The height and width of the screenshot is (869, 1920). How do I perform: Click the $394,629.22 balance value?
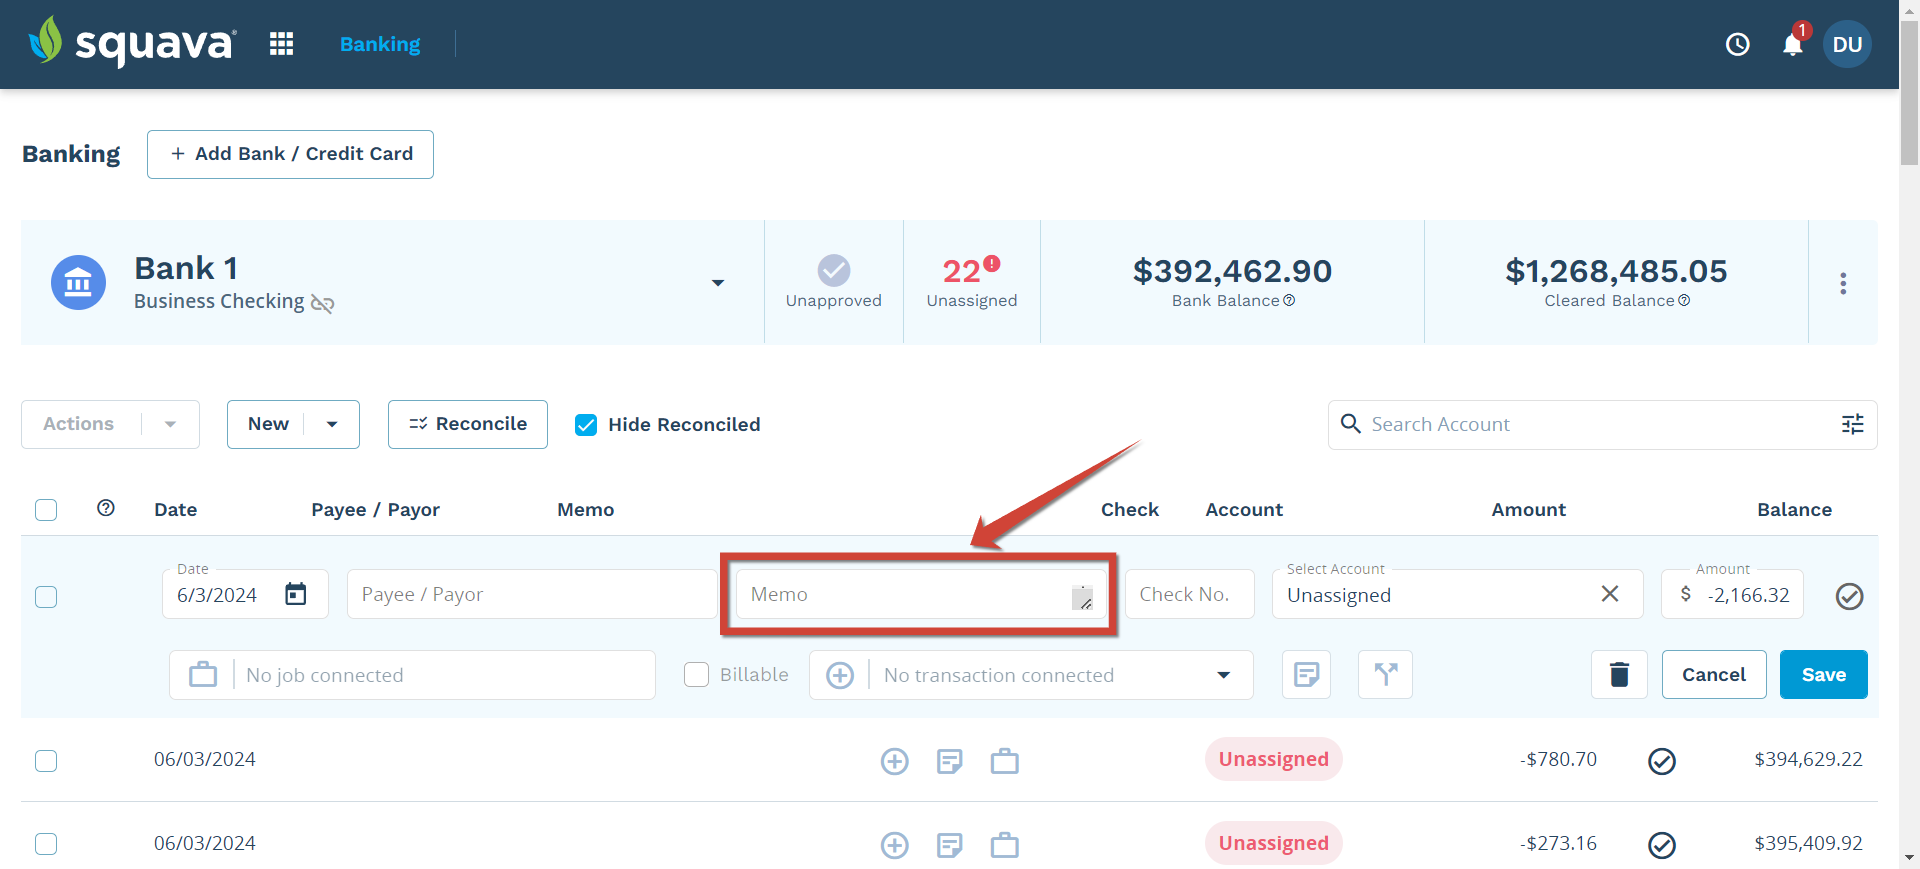(1808, 759)
